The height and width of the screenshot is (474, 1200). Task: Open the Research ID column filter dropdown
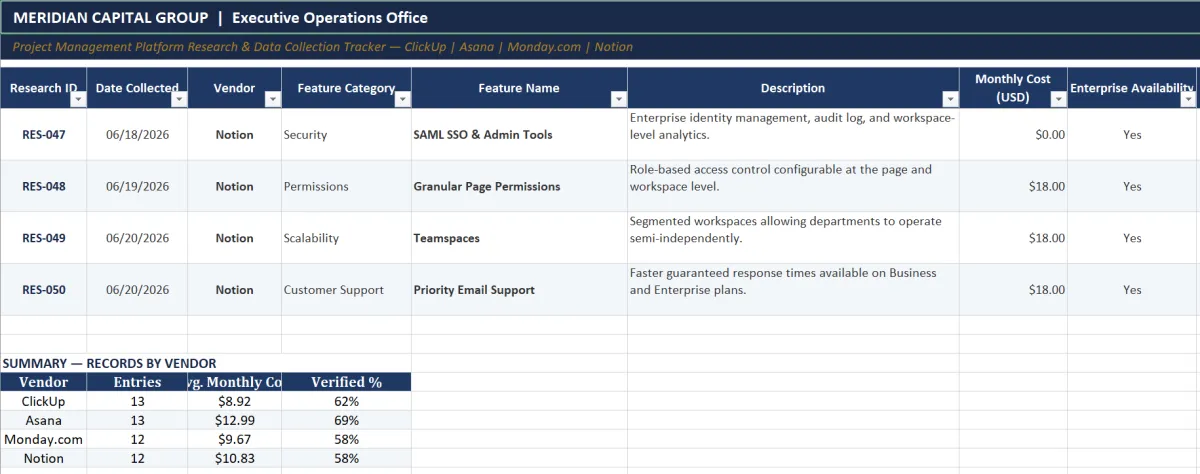(79, 99)
